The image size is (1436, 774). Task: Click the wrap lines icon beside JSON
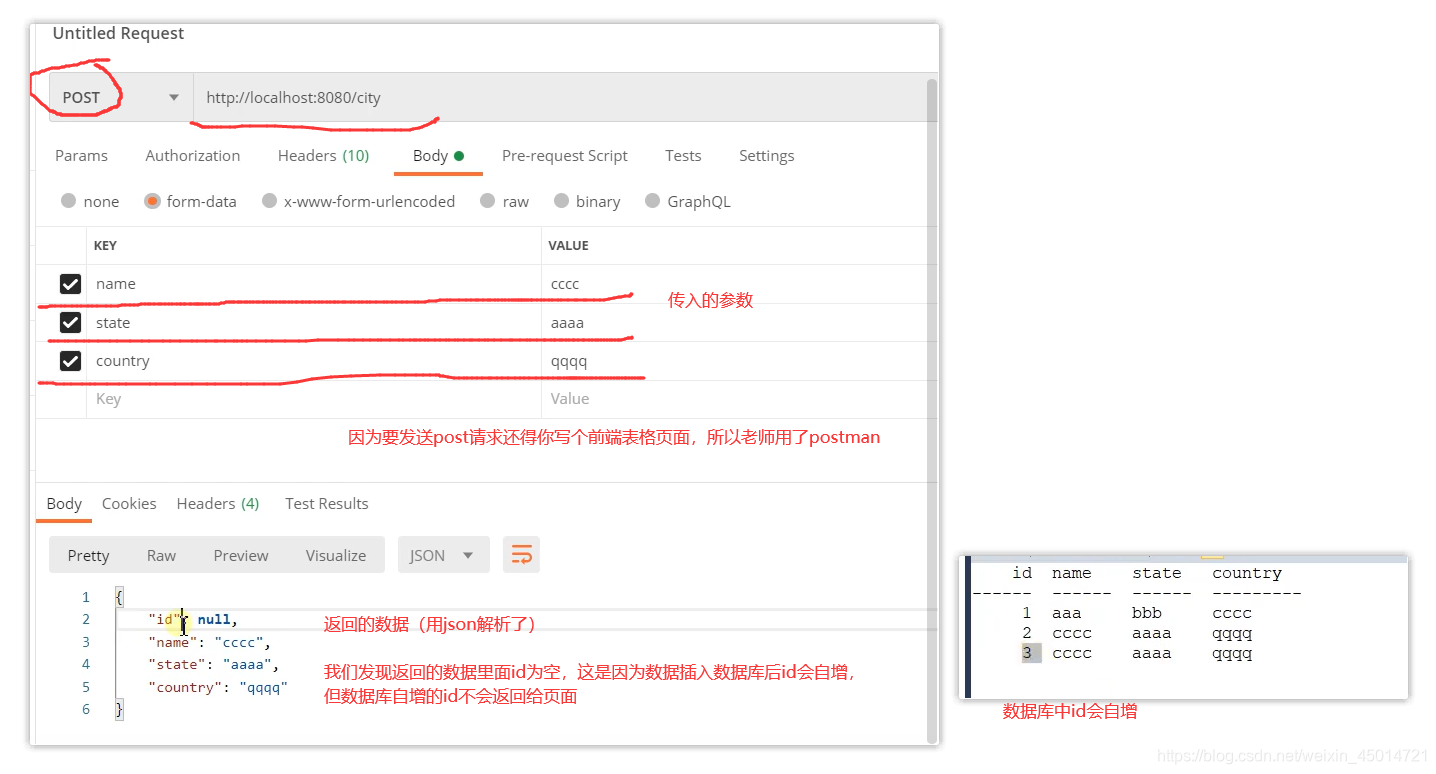(x=521, y=555)
